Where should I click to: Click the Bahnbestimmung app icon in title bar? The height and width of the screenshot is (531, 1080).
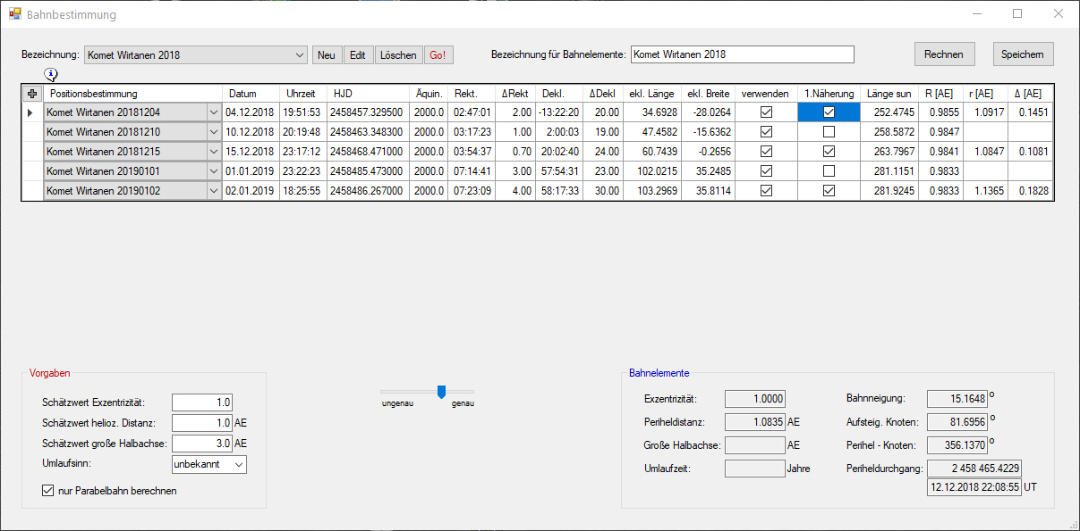click(x=14, y=15)
